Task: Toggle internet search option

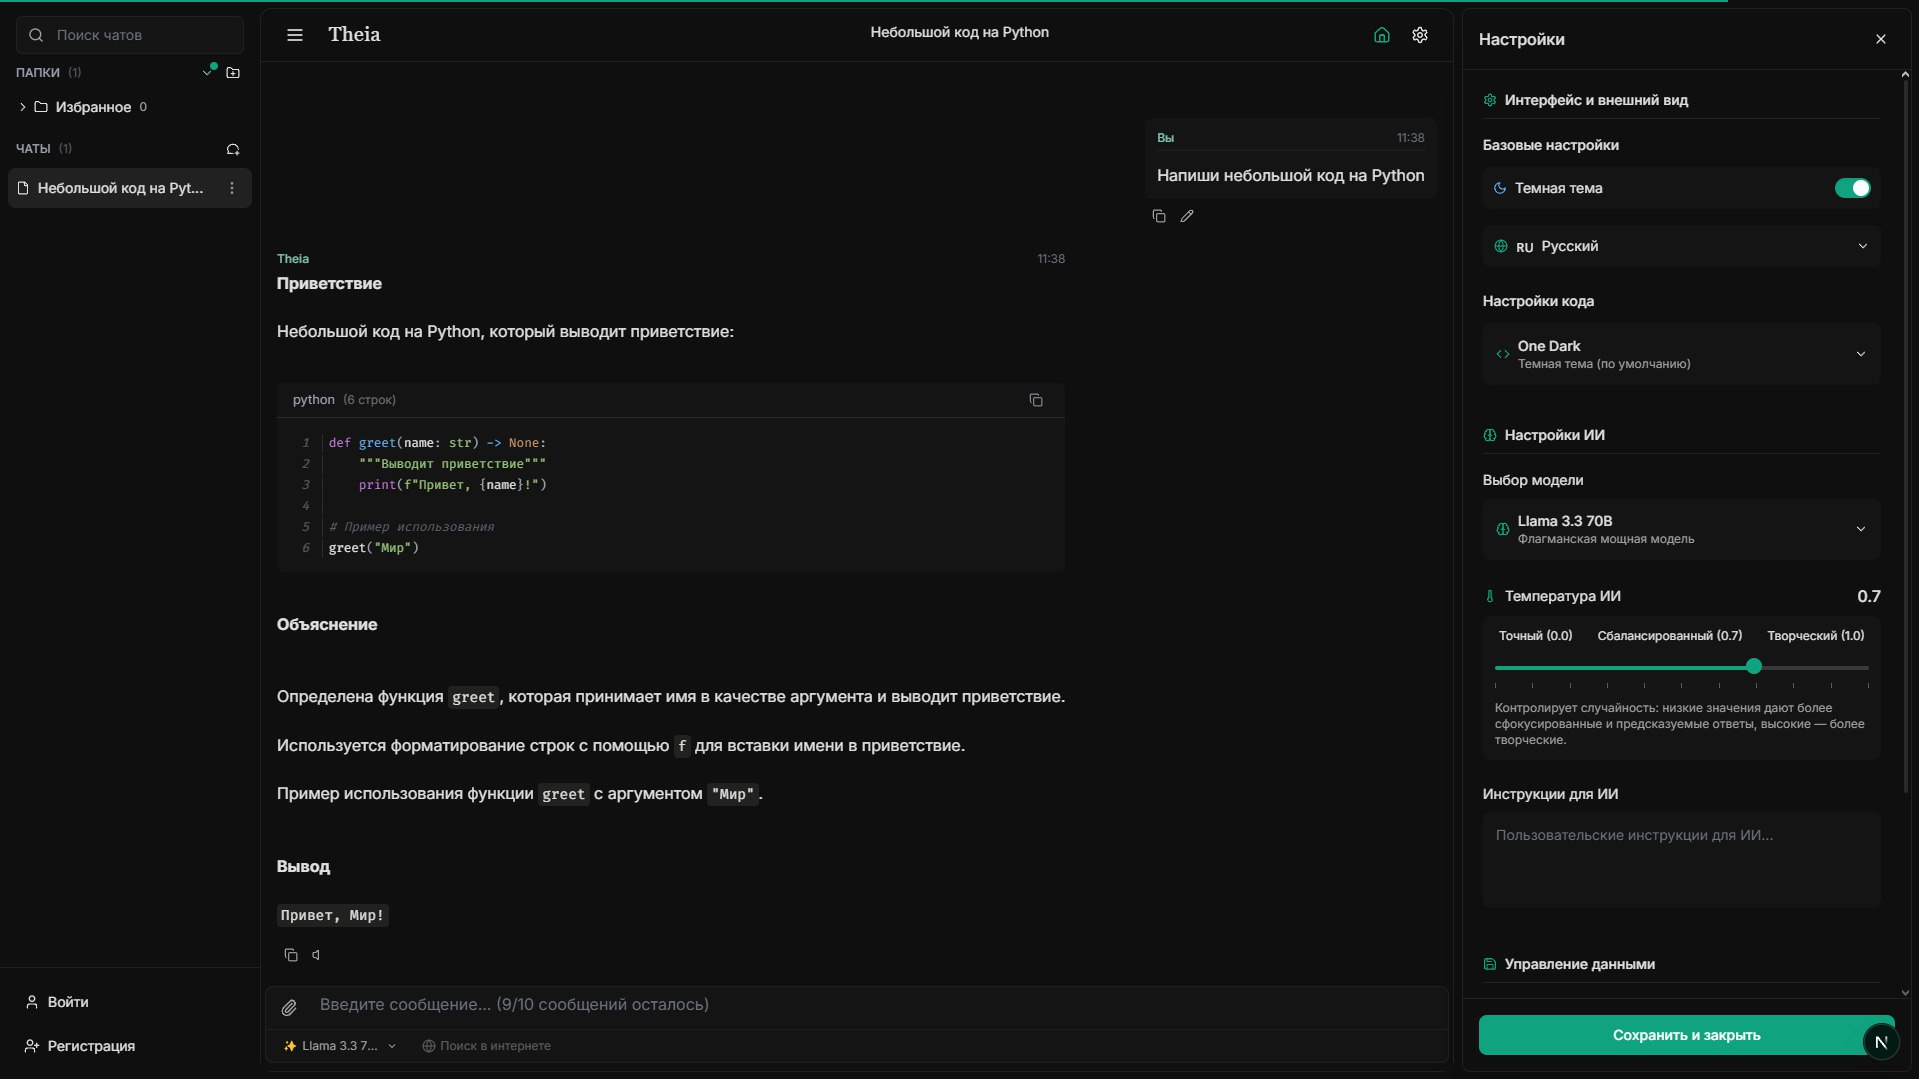Action: [x=486, y=1046]
